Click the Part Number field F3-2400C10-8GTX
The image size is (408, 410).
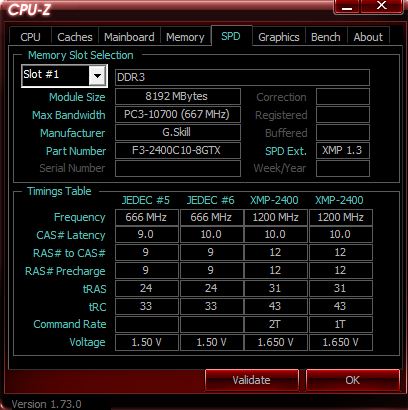[178, 150]
